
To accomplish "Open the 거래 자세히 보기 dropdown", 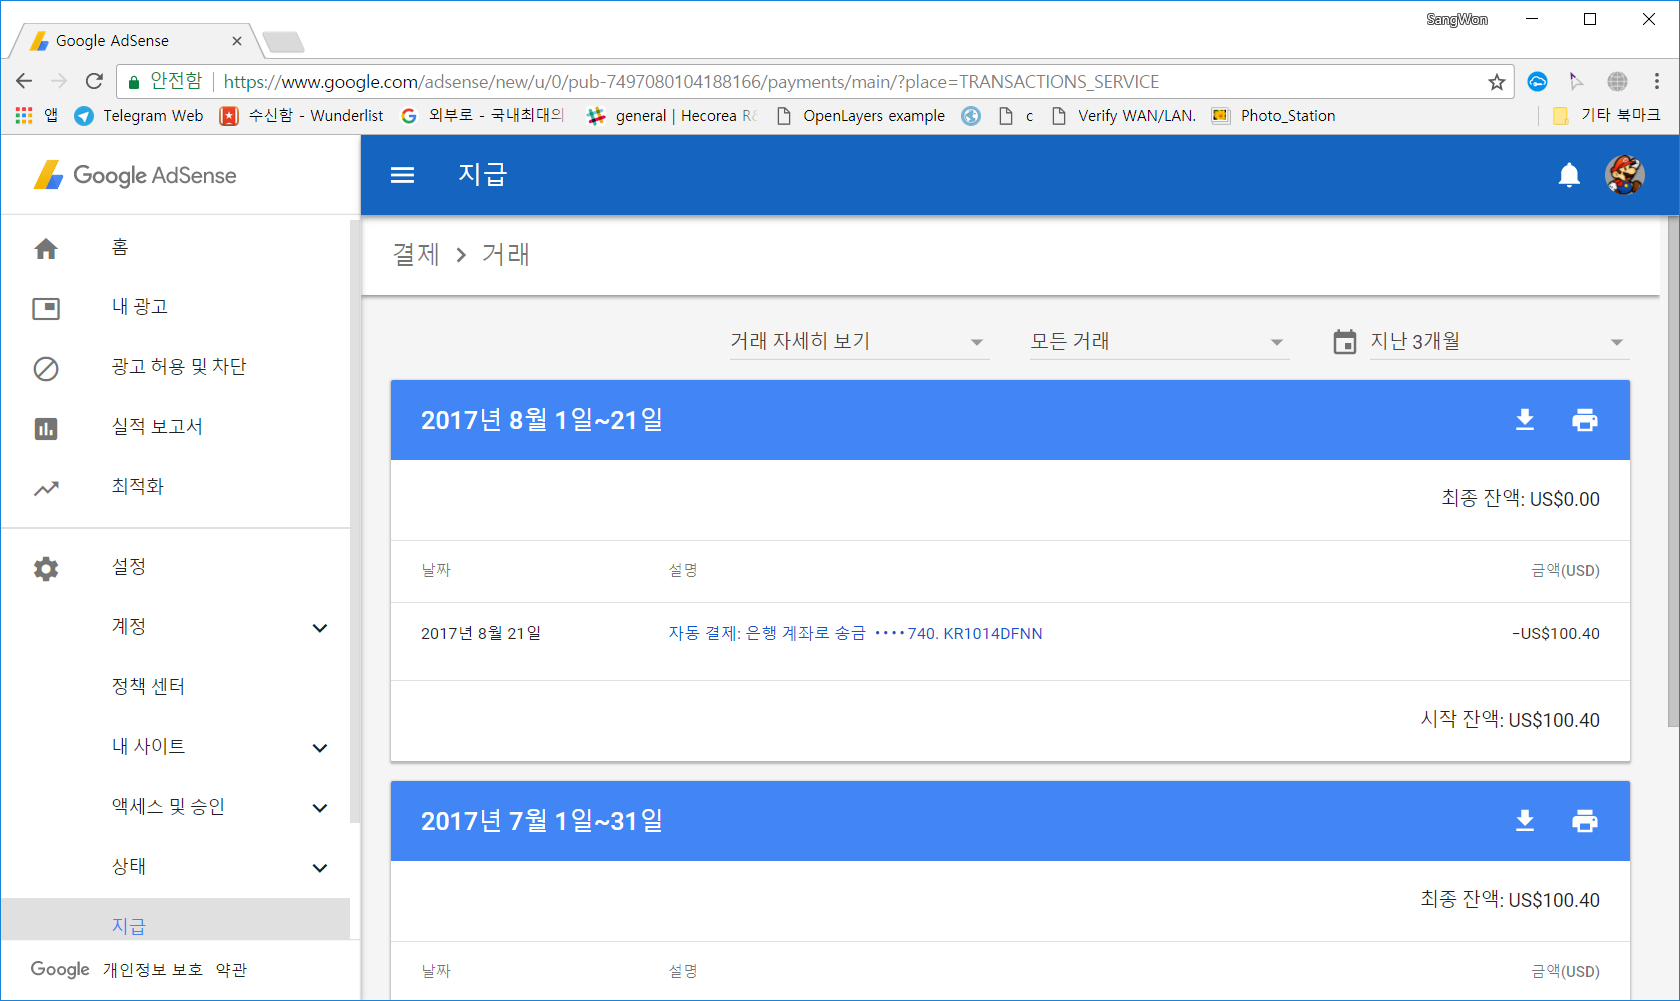I will tap(858, 342).
